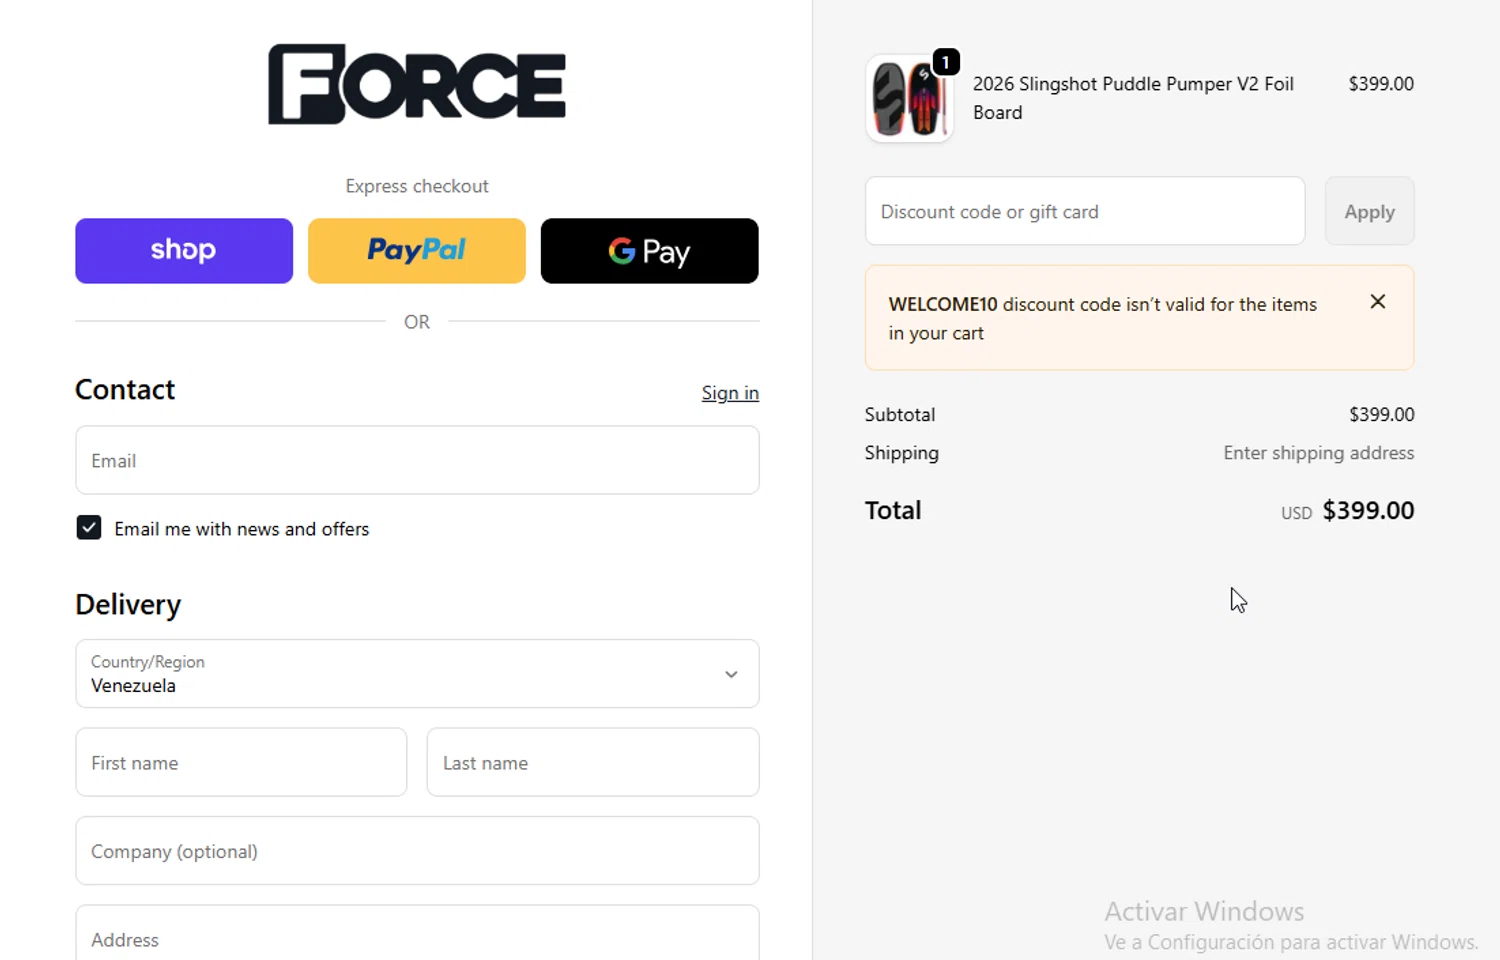Apply the discount code

coord(1370,211)
